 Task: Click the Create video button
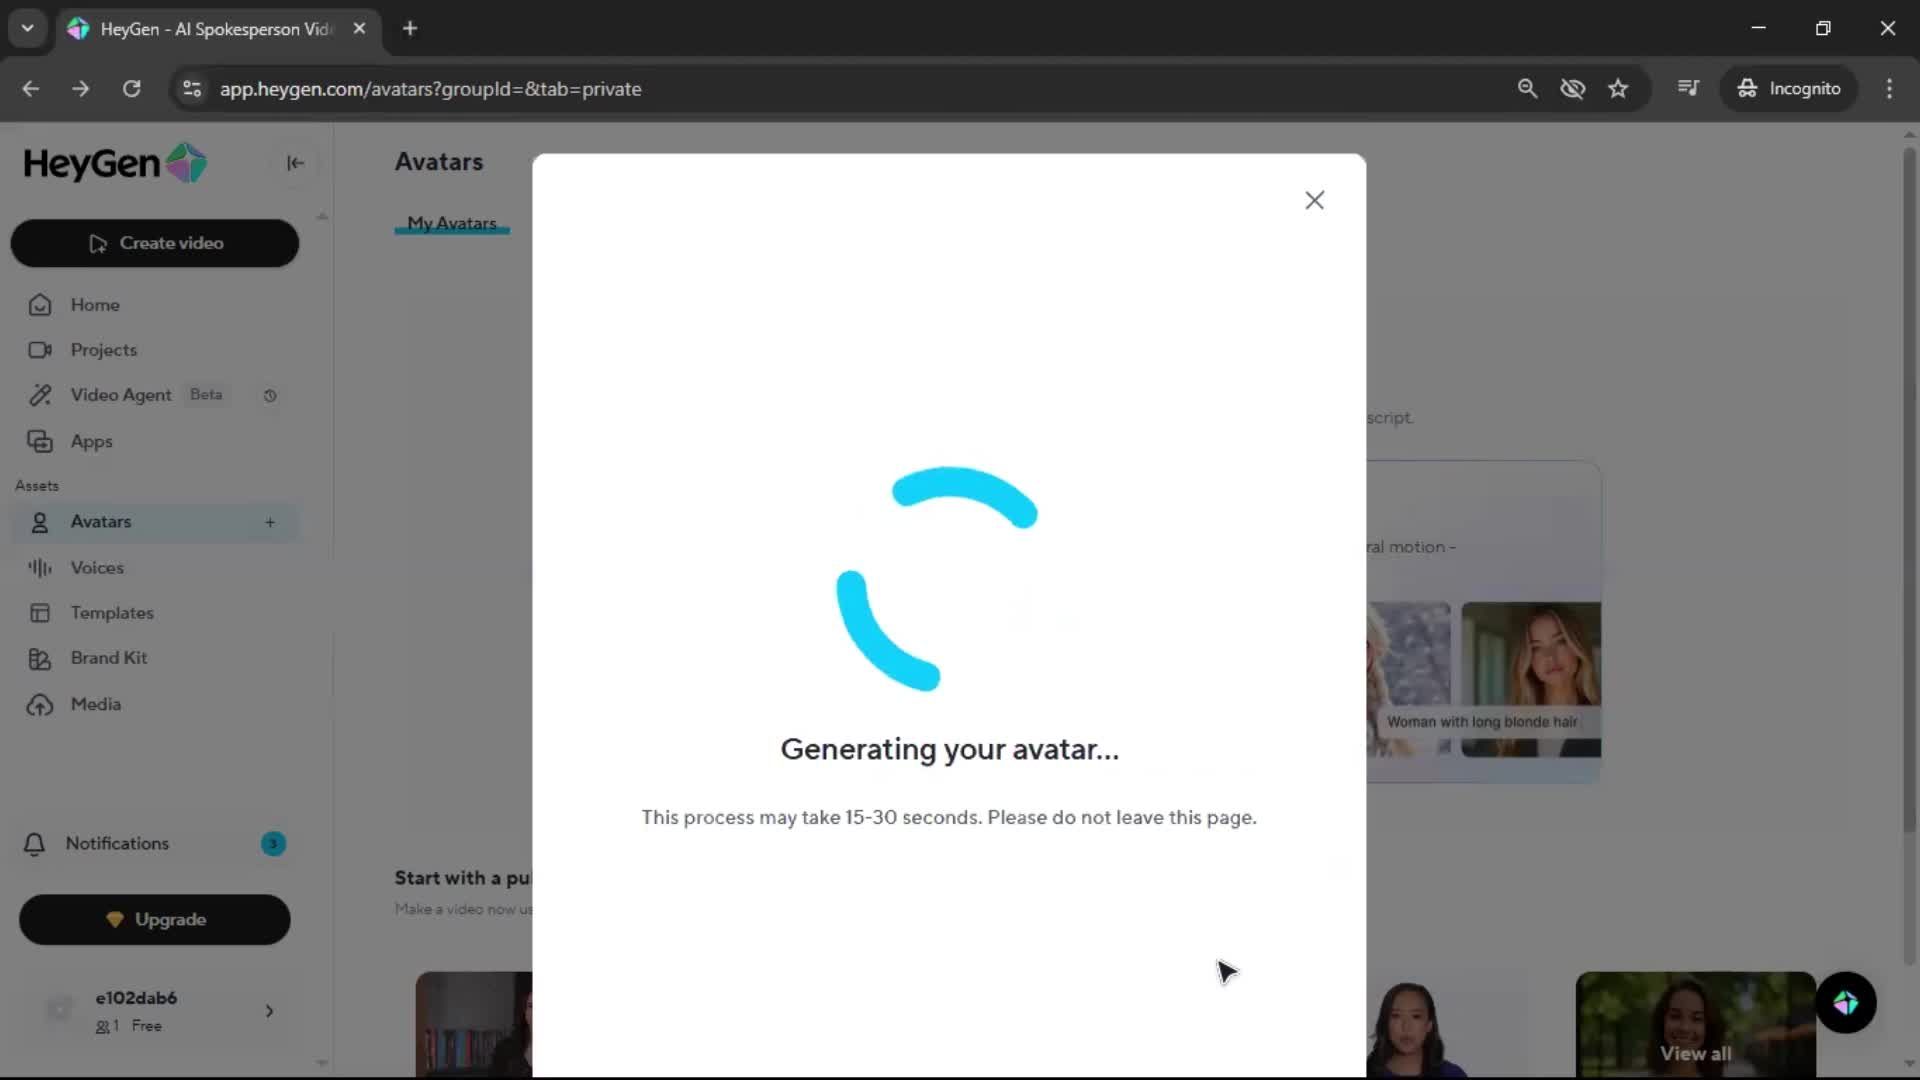(155, 243)
